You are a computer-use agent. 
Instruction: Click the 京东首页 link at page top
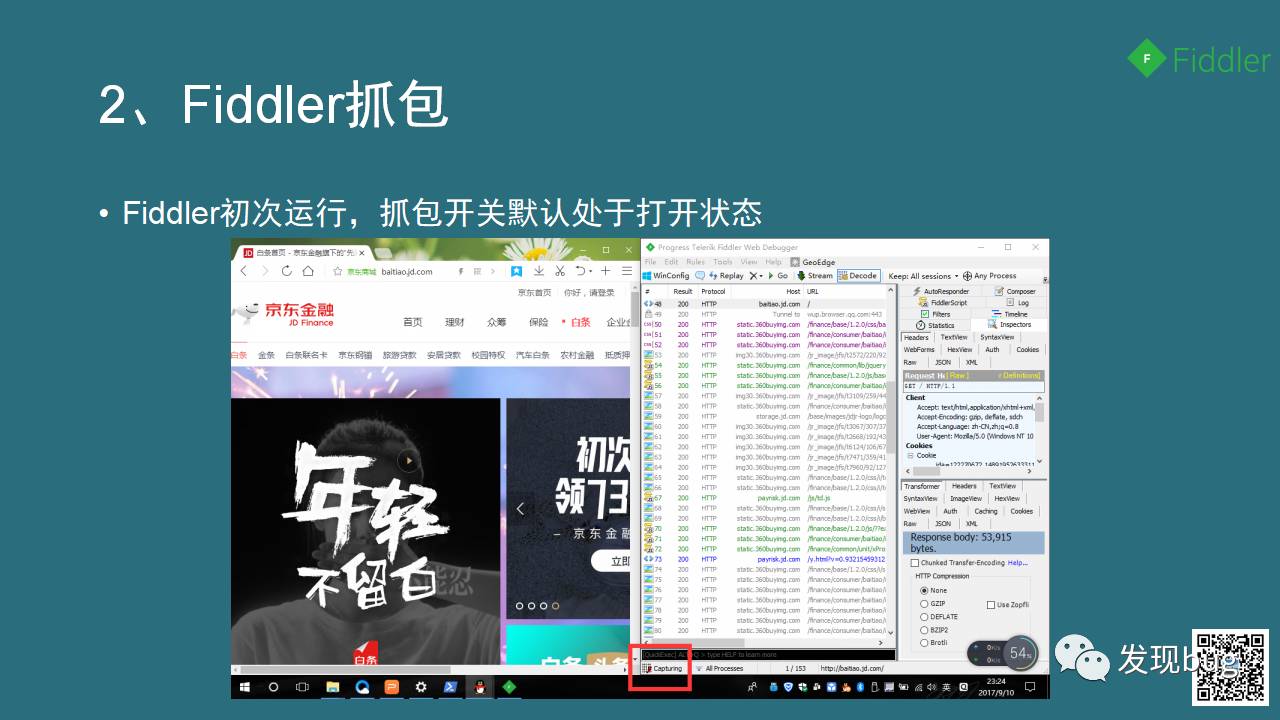534,293
